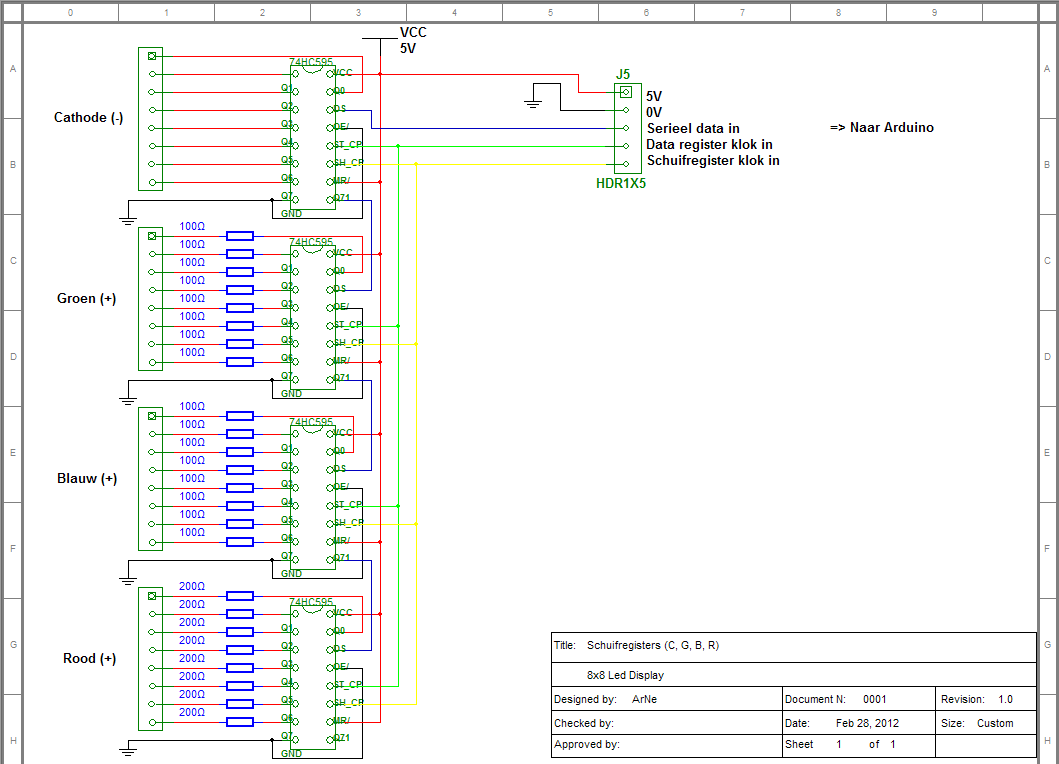
Task: Select the J5 component reference label
Action: click(623, 74)
